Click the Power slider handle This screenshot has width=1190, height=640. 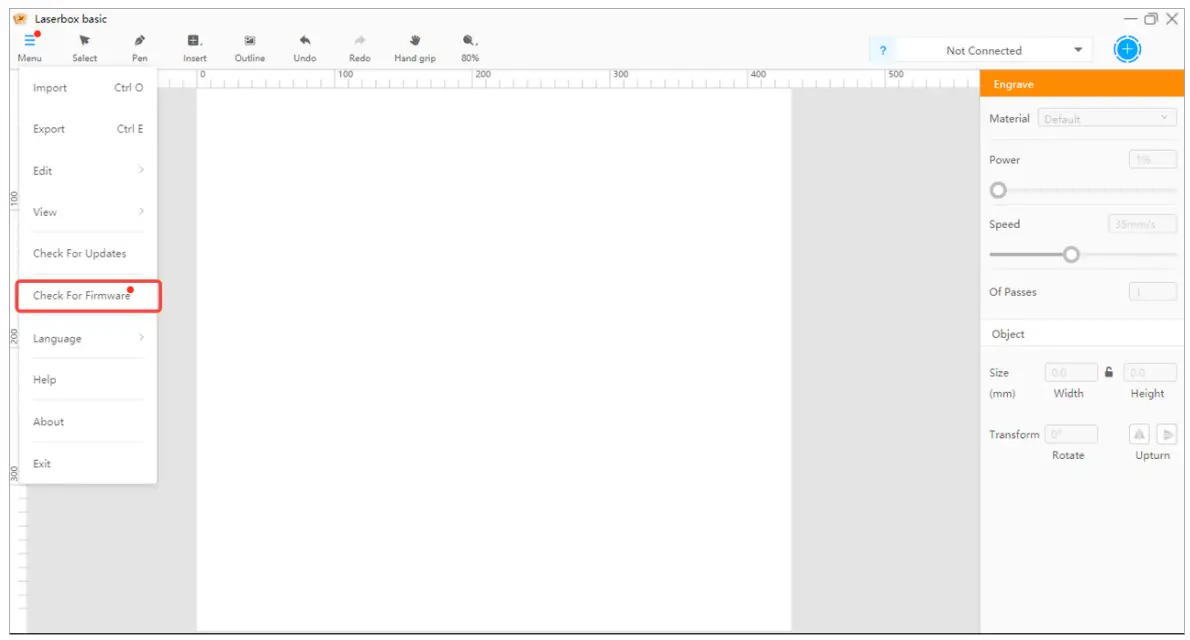[998, 191]
